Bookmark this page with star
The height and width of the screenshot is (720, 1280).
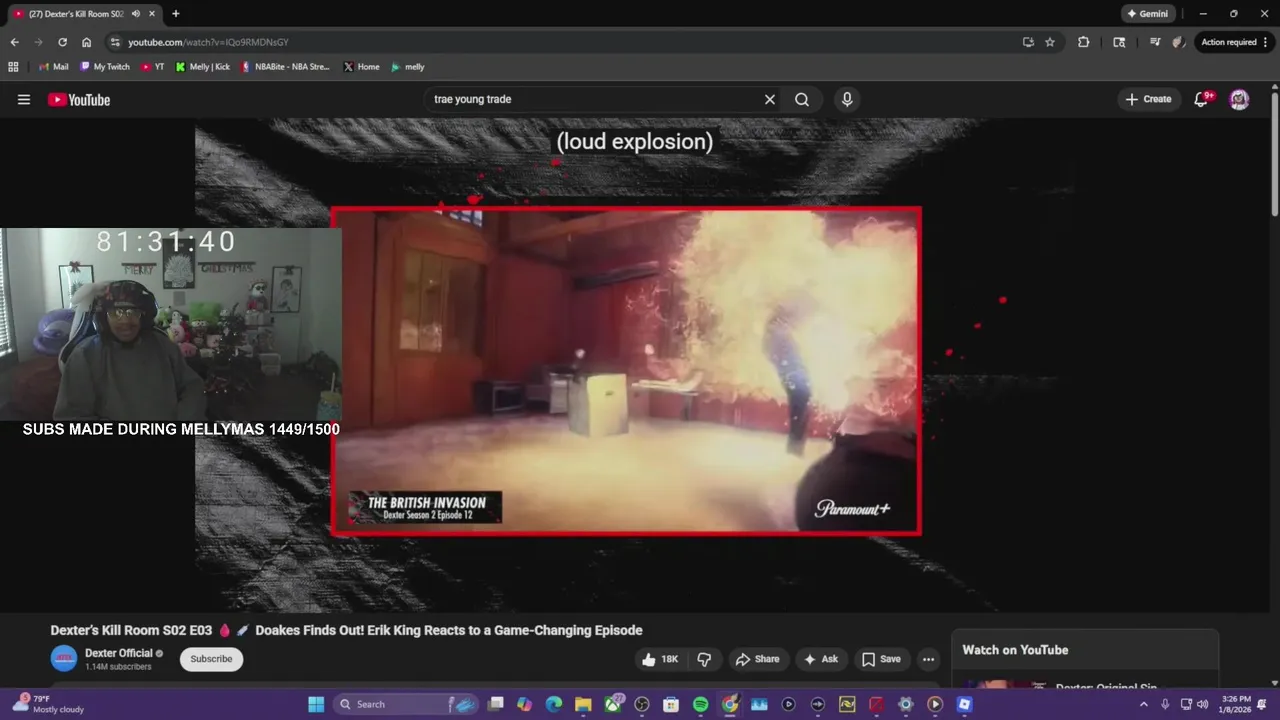click(x=1050, y=42)
